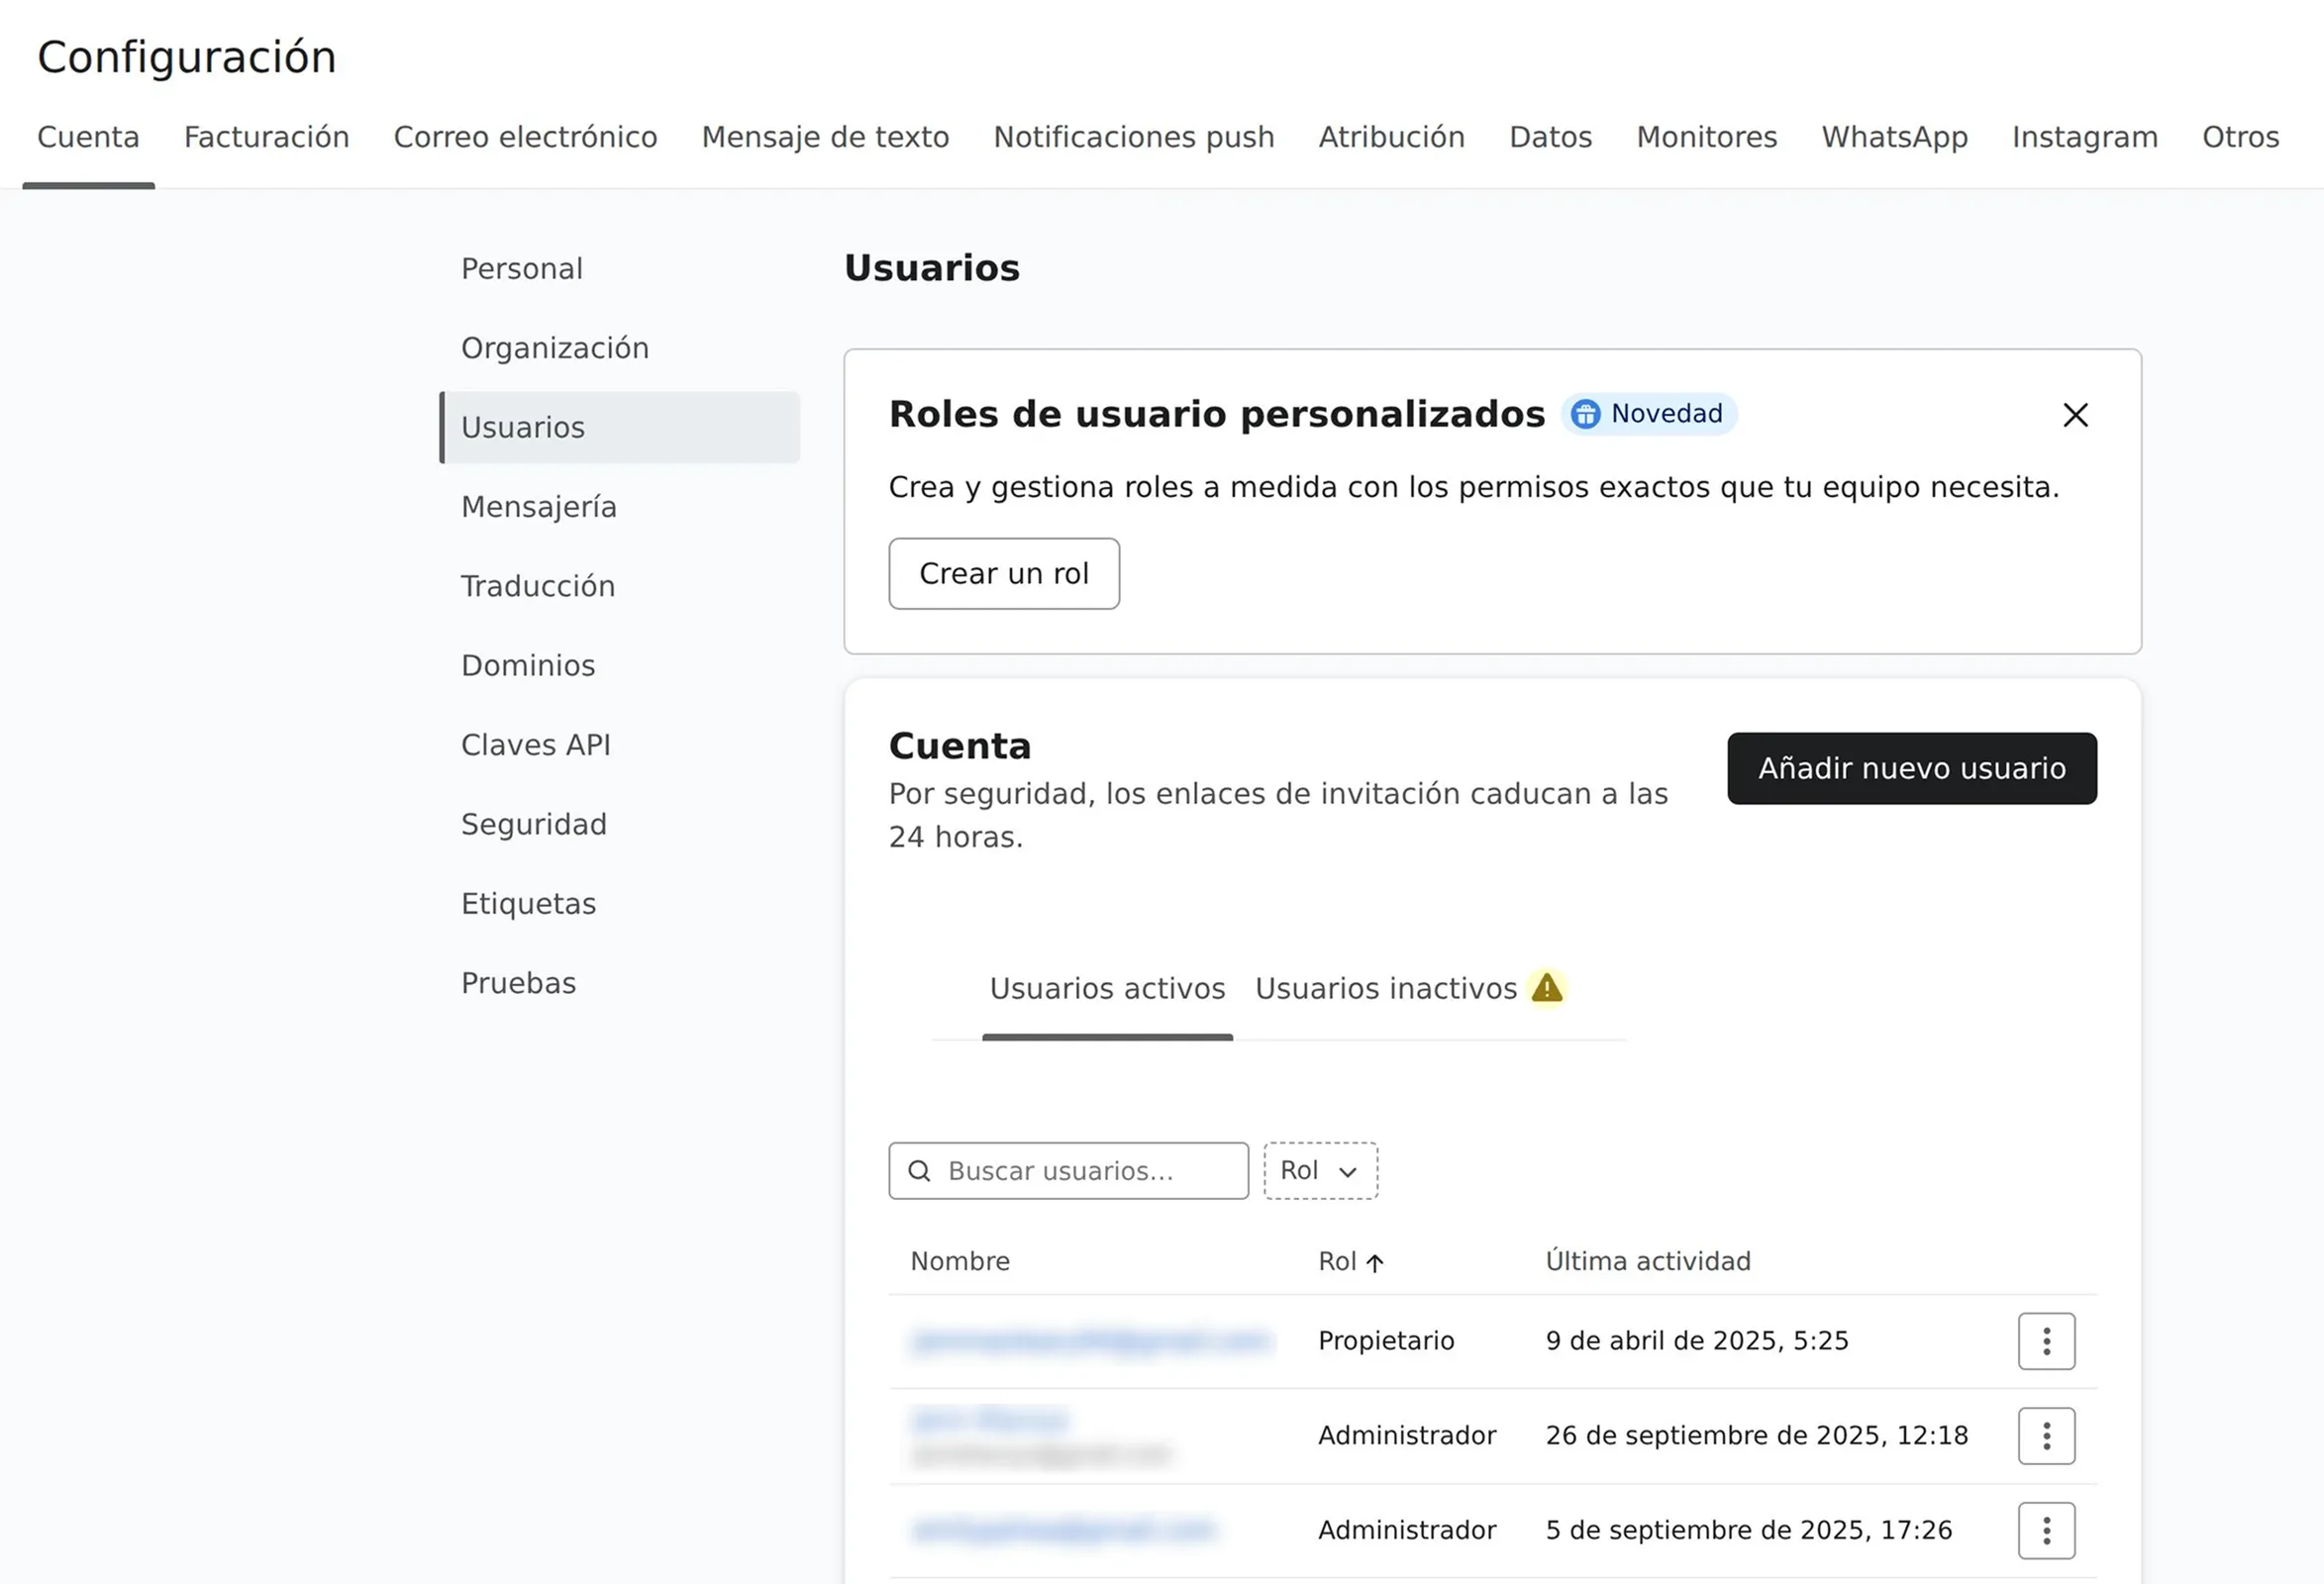The height and width of the screenshot is (1584, 2324).
Task: Open the Organización sidebar item
Action: click(555, 348)
